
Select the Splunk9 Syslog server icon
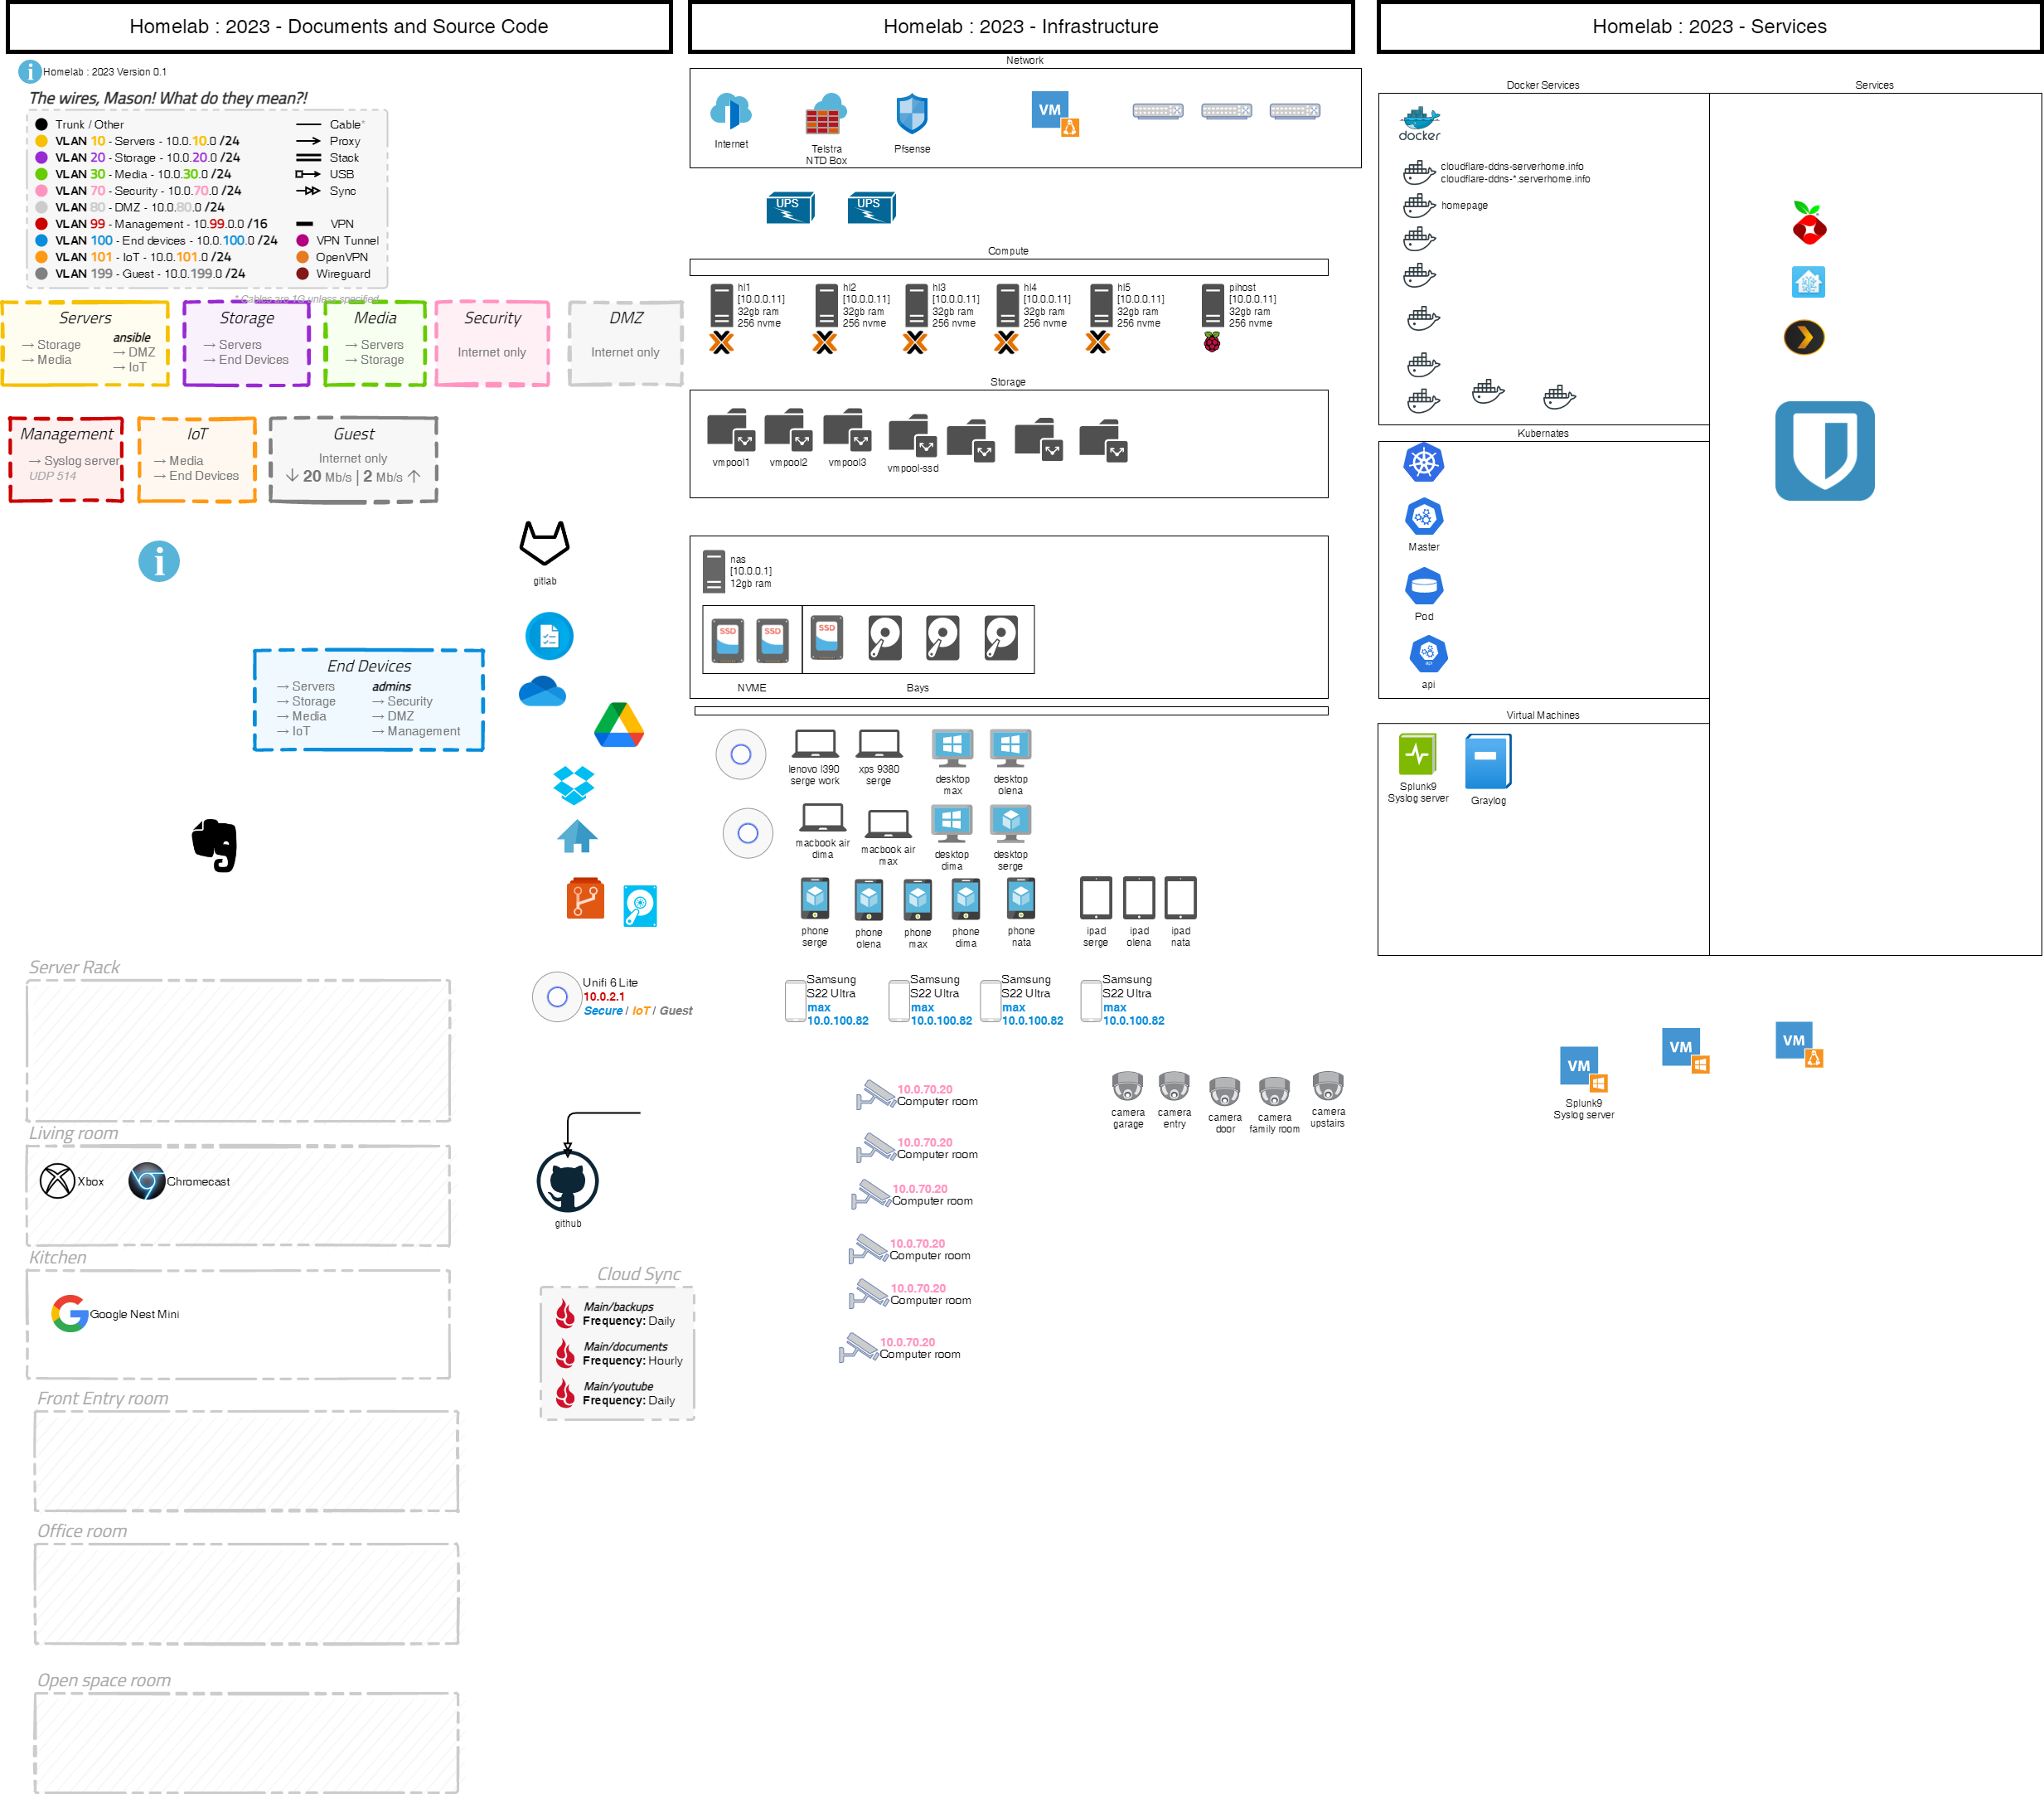pyautogui.click(x=1417, y=755)
